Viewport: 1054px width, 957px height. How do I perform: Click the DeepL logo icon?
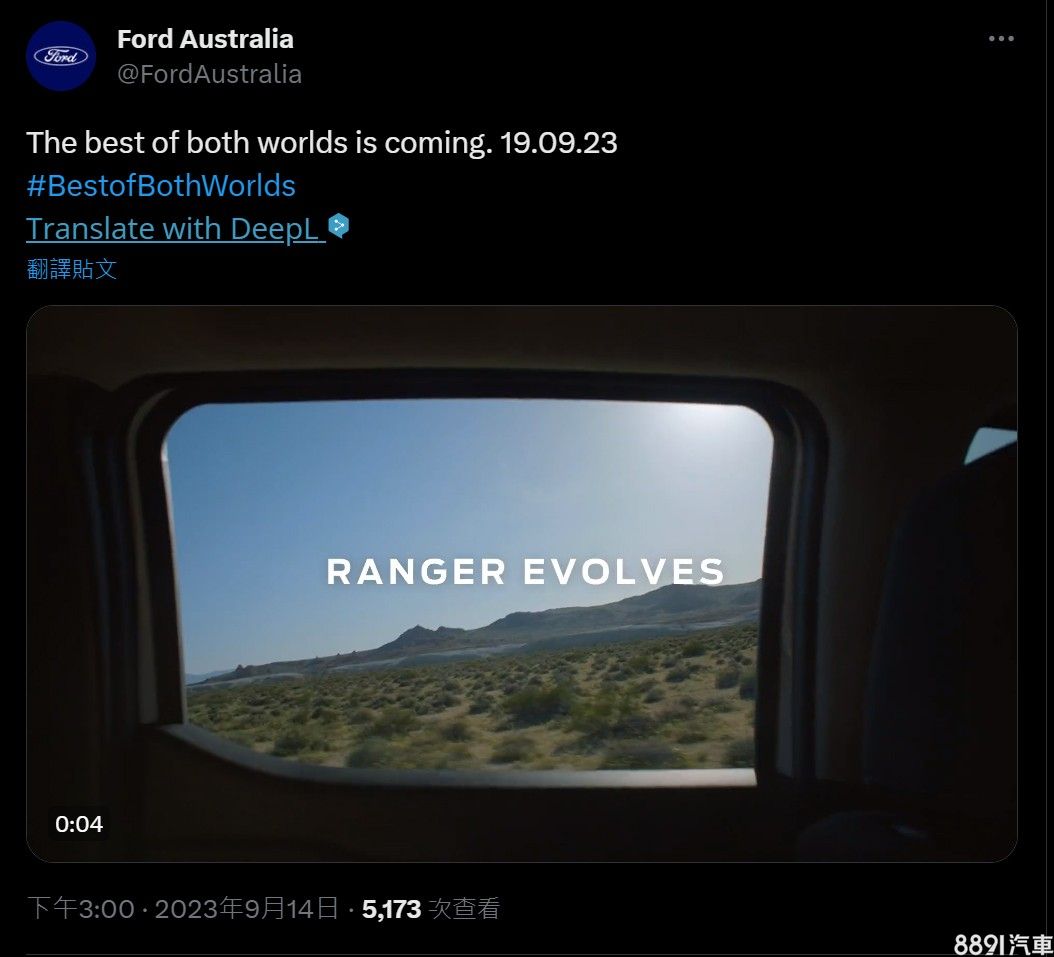point(340,227)
